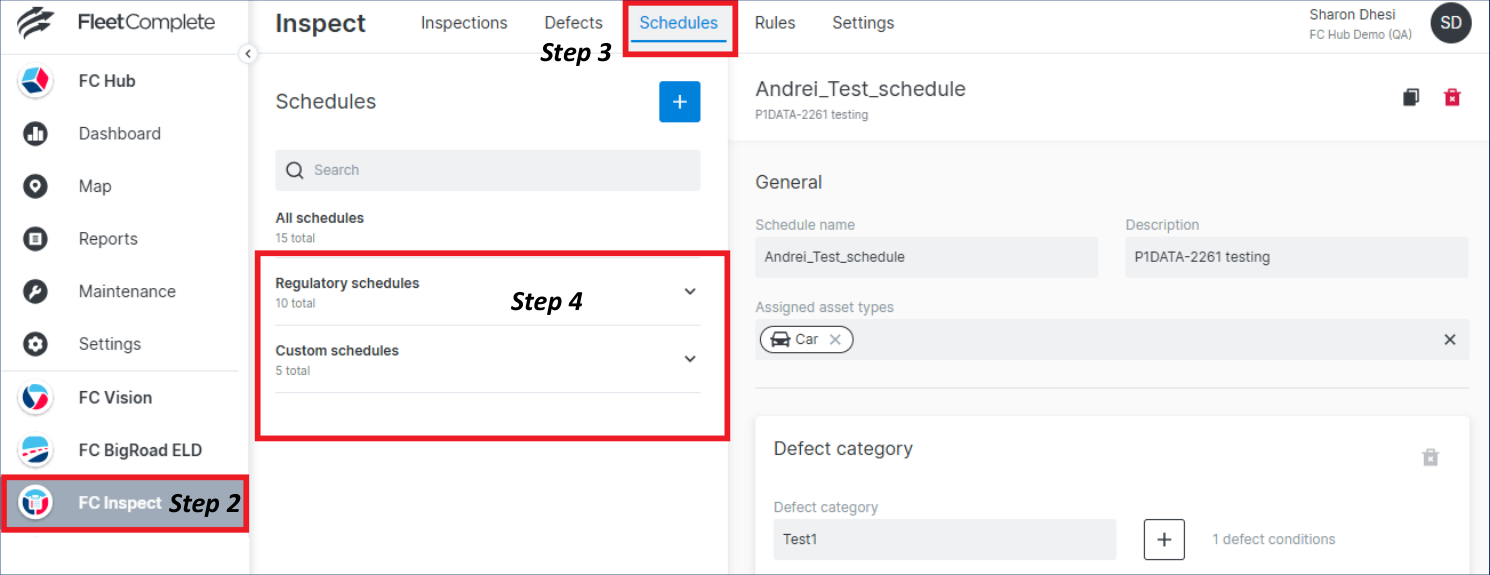Expand Custom schedules group
The height and width of the screenshot is (575, 1490).
pyautogui.click(x=690, y=359)
